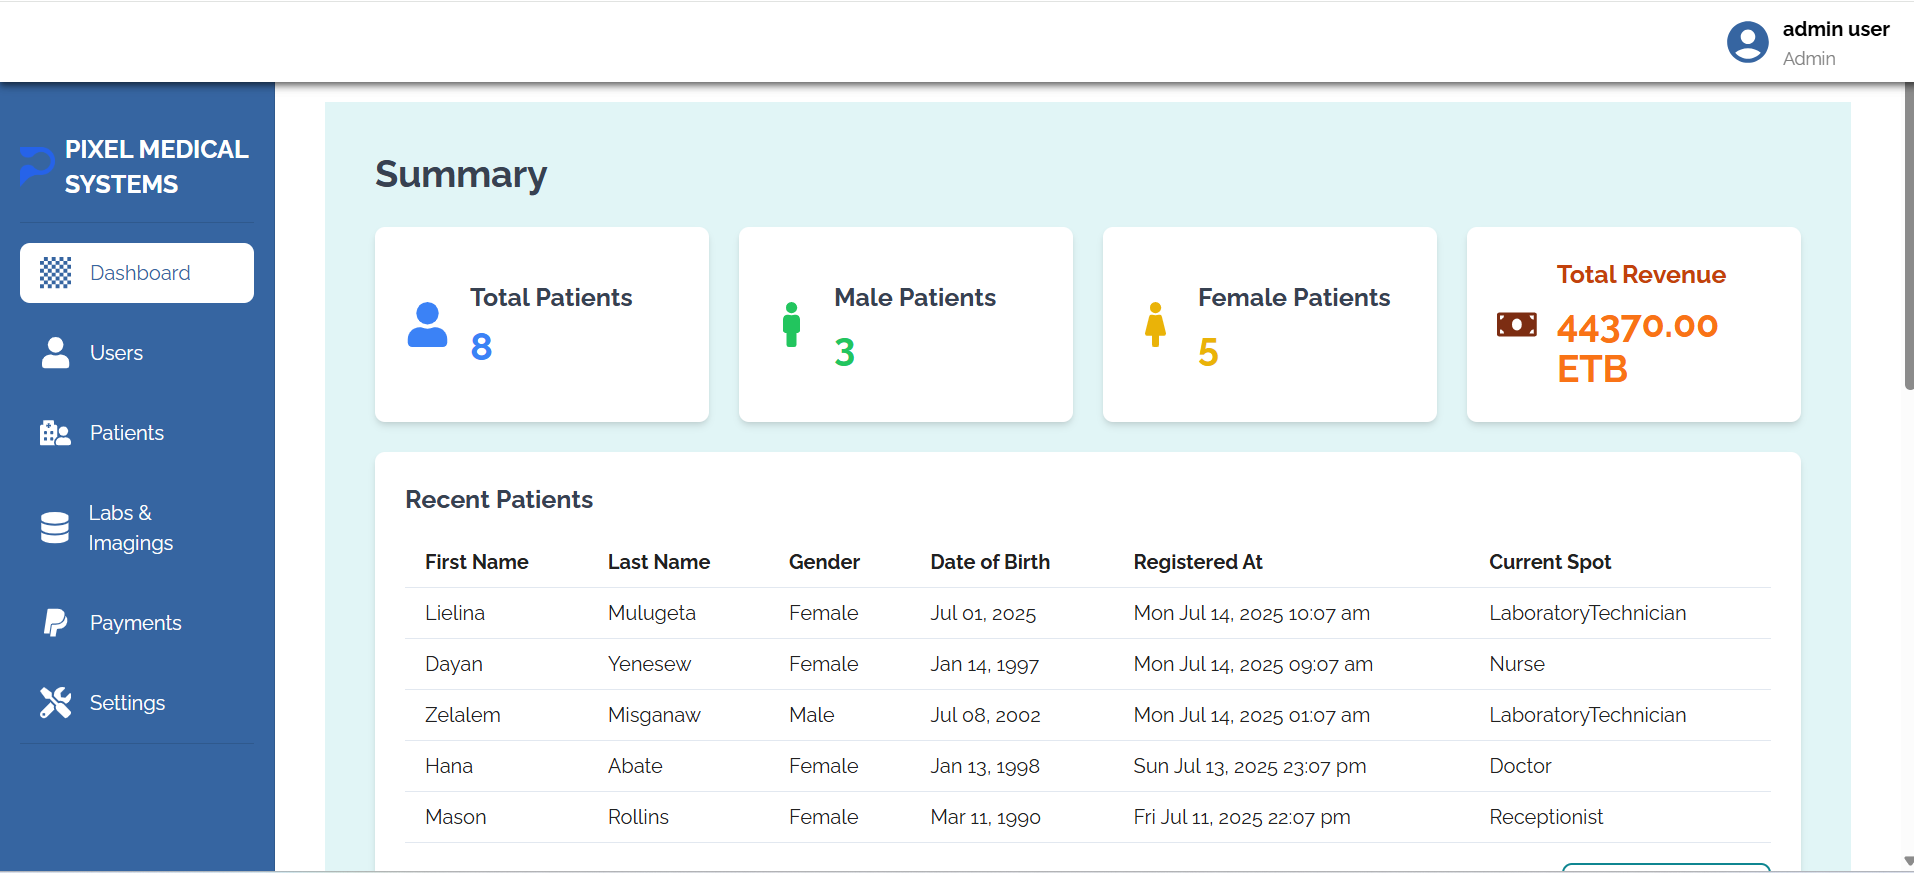Select last name Yenesew

coord(649,664)
